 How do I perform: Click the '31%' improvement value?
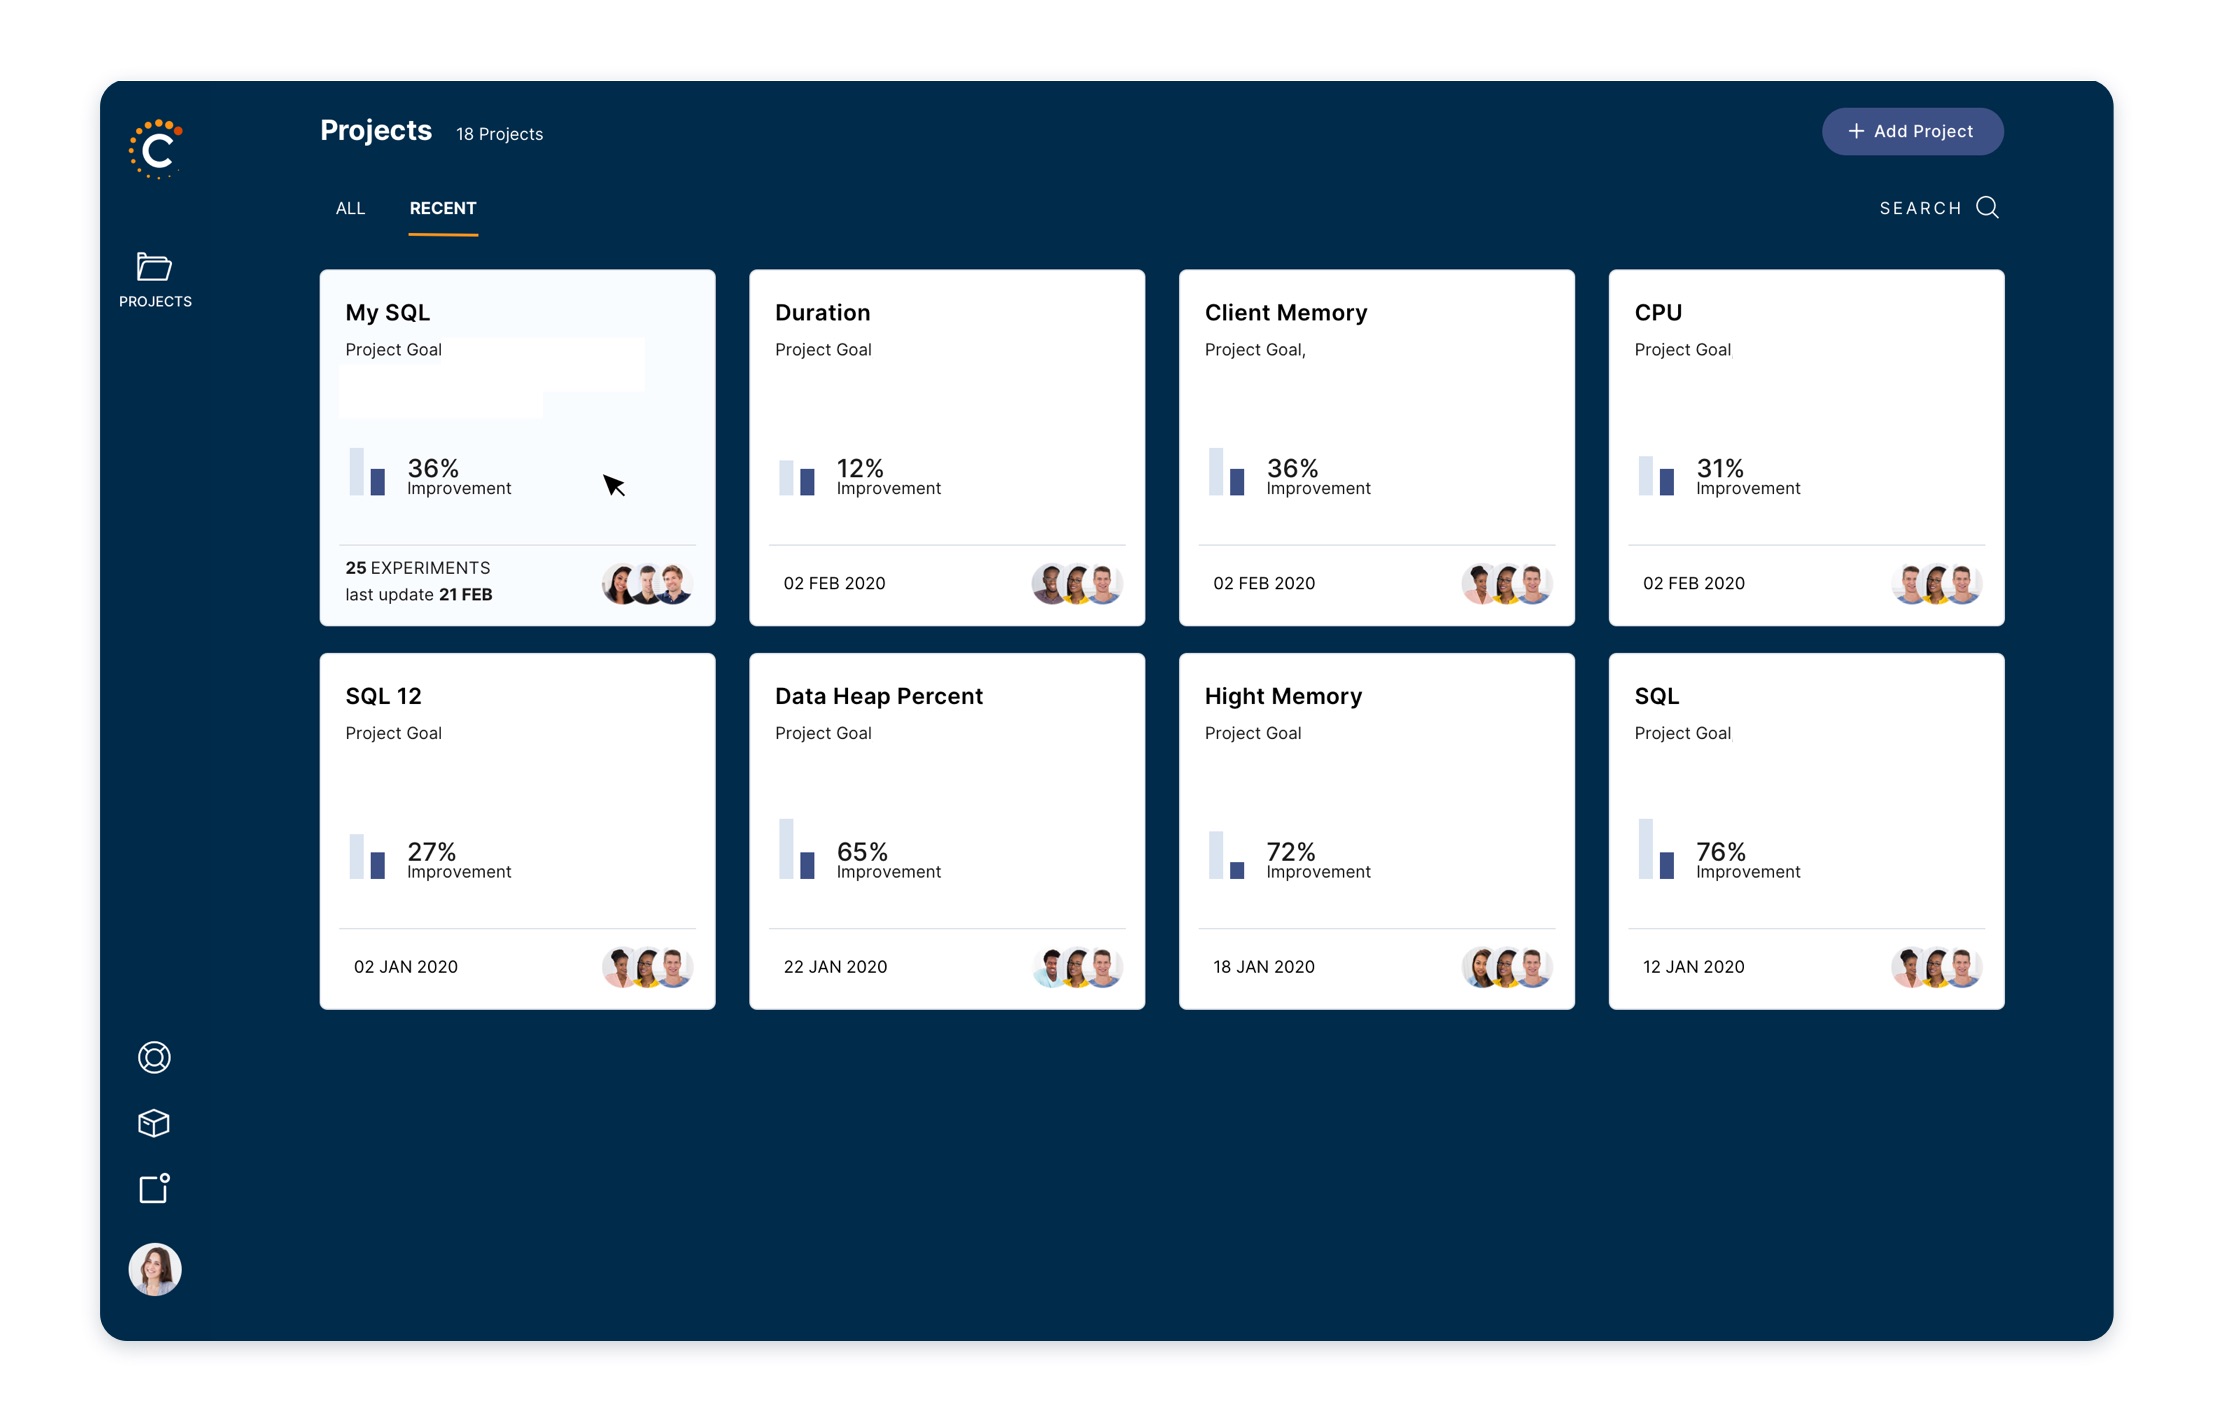point(1720,467)
